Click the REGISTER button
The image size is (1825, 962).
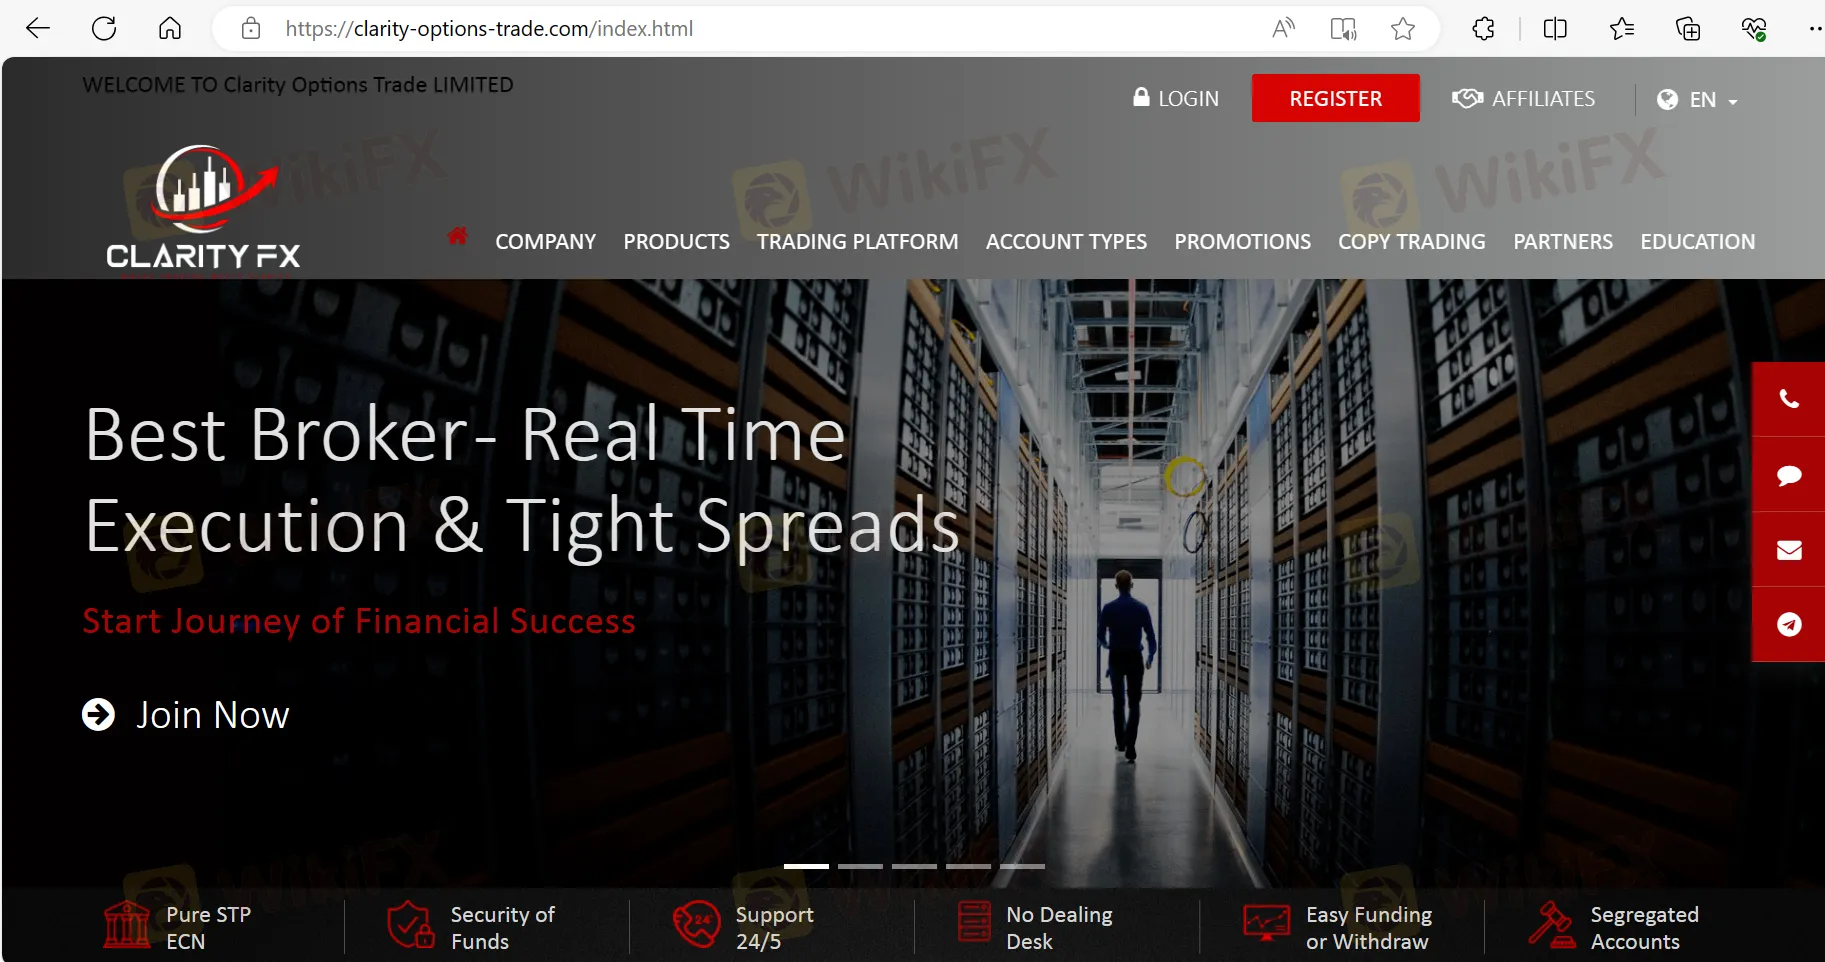click(1336, 98)
